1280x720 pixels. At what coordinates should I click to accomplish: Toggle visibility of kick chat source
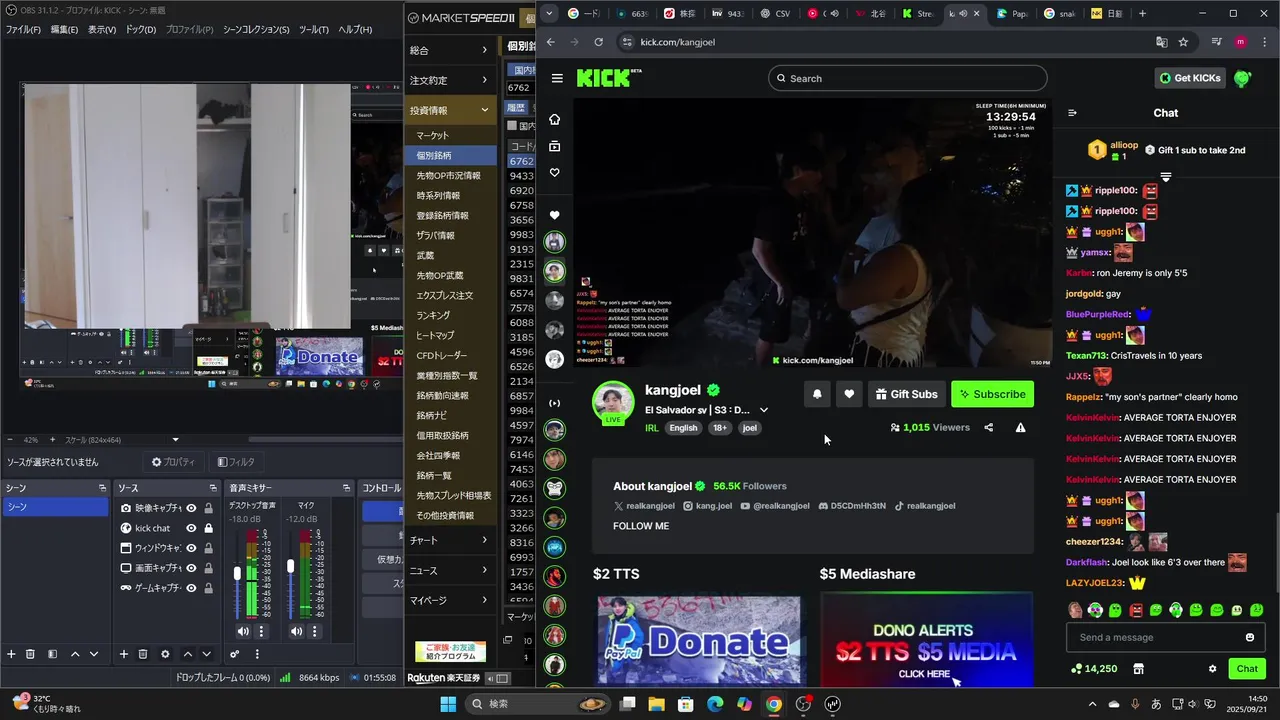[x=191, y=528]
